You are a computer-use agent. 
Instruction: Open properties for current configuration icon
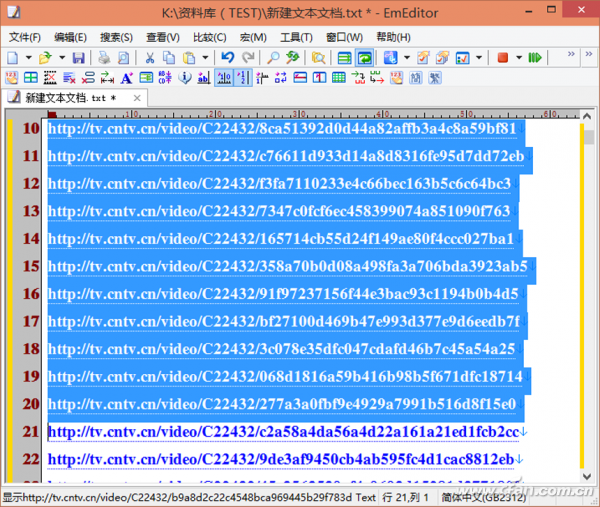click(x=423, y=58)
